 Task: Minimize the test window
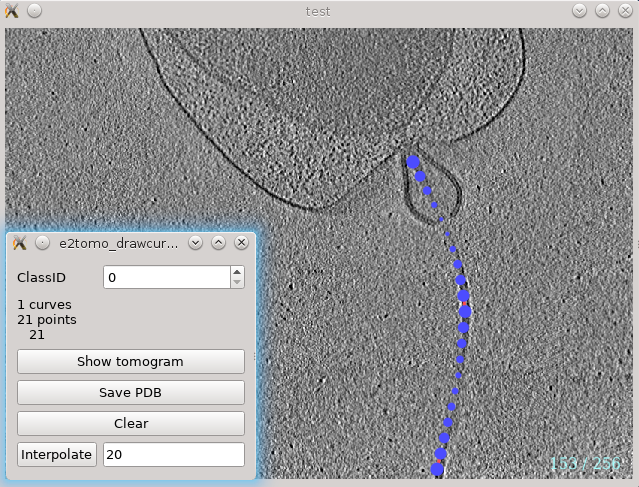(580, 11)
